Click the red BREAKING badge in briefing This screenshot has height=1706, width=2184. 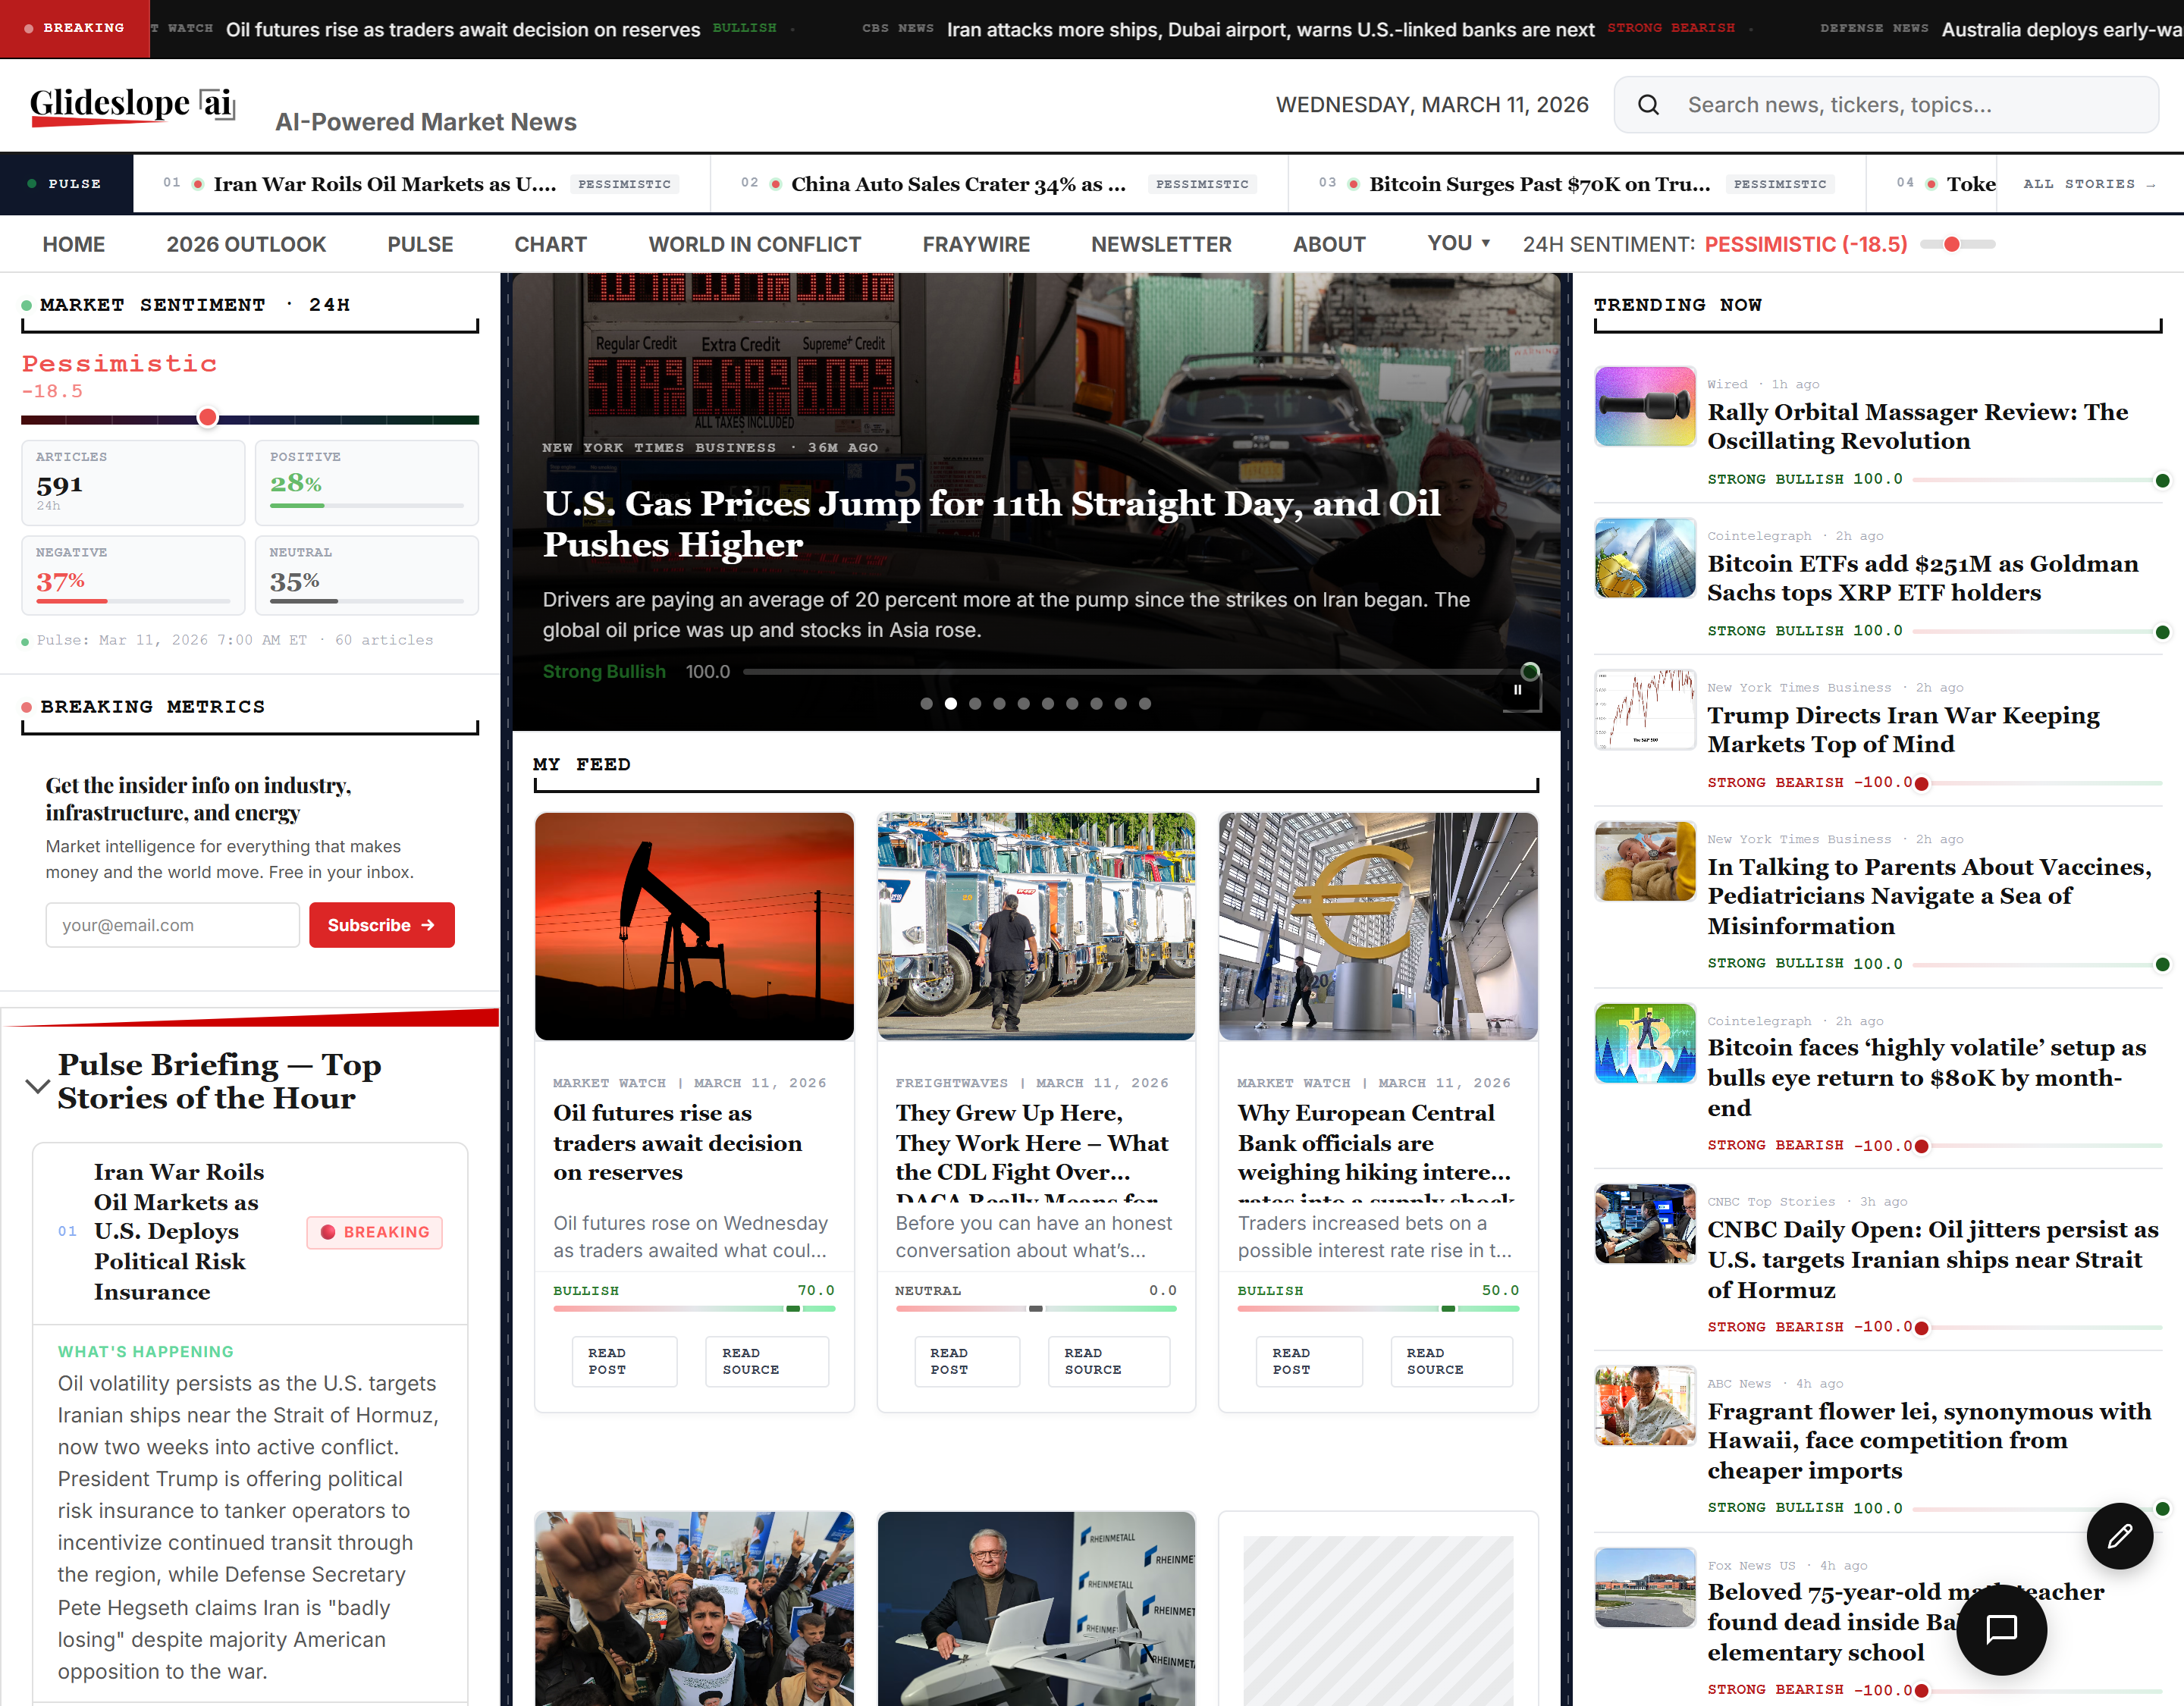coord(375,1232)
